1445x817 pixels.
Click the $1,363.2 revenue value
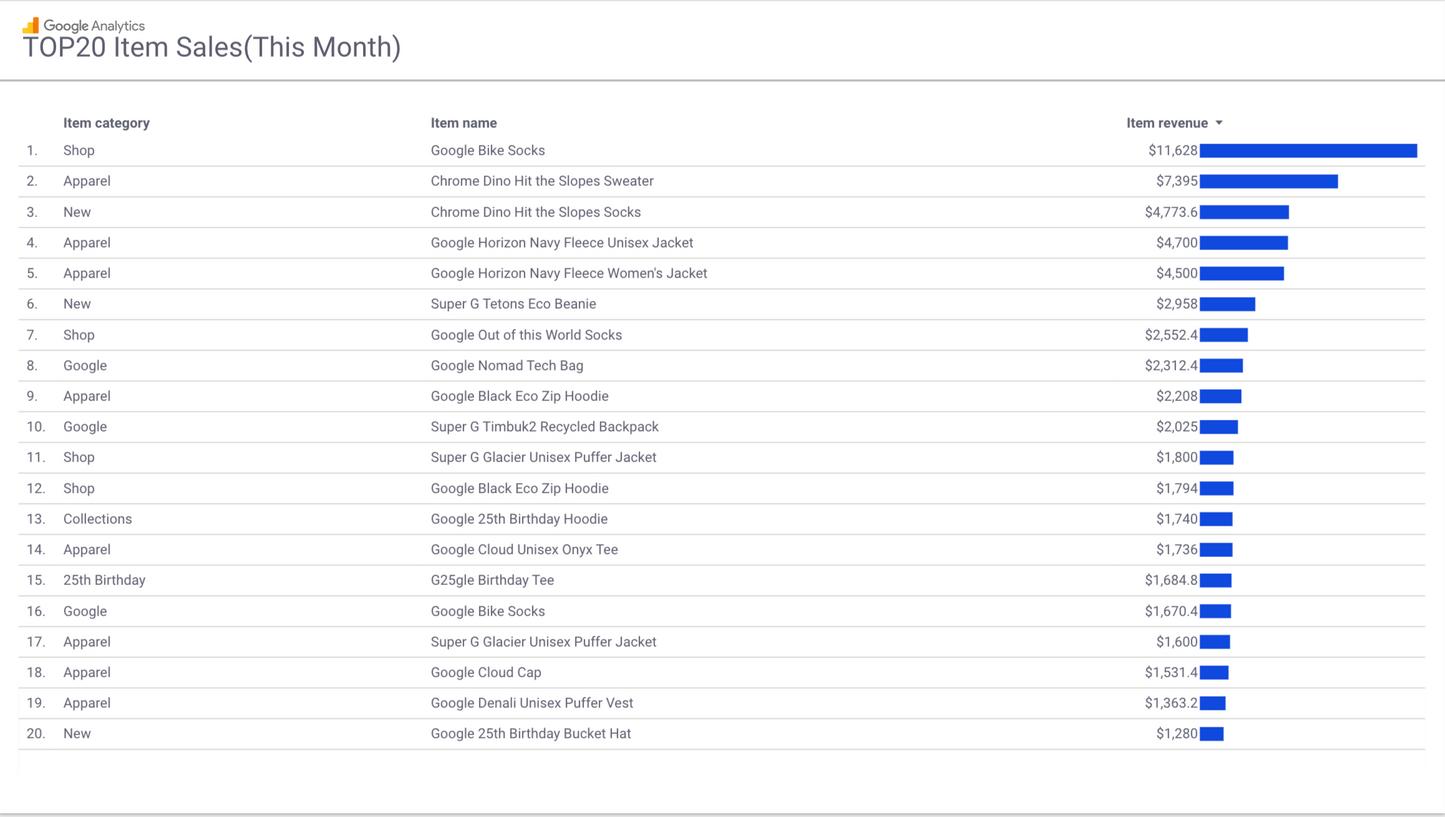(x=1171, y=703)
